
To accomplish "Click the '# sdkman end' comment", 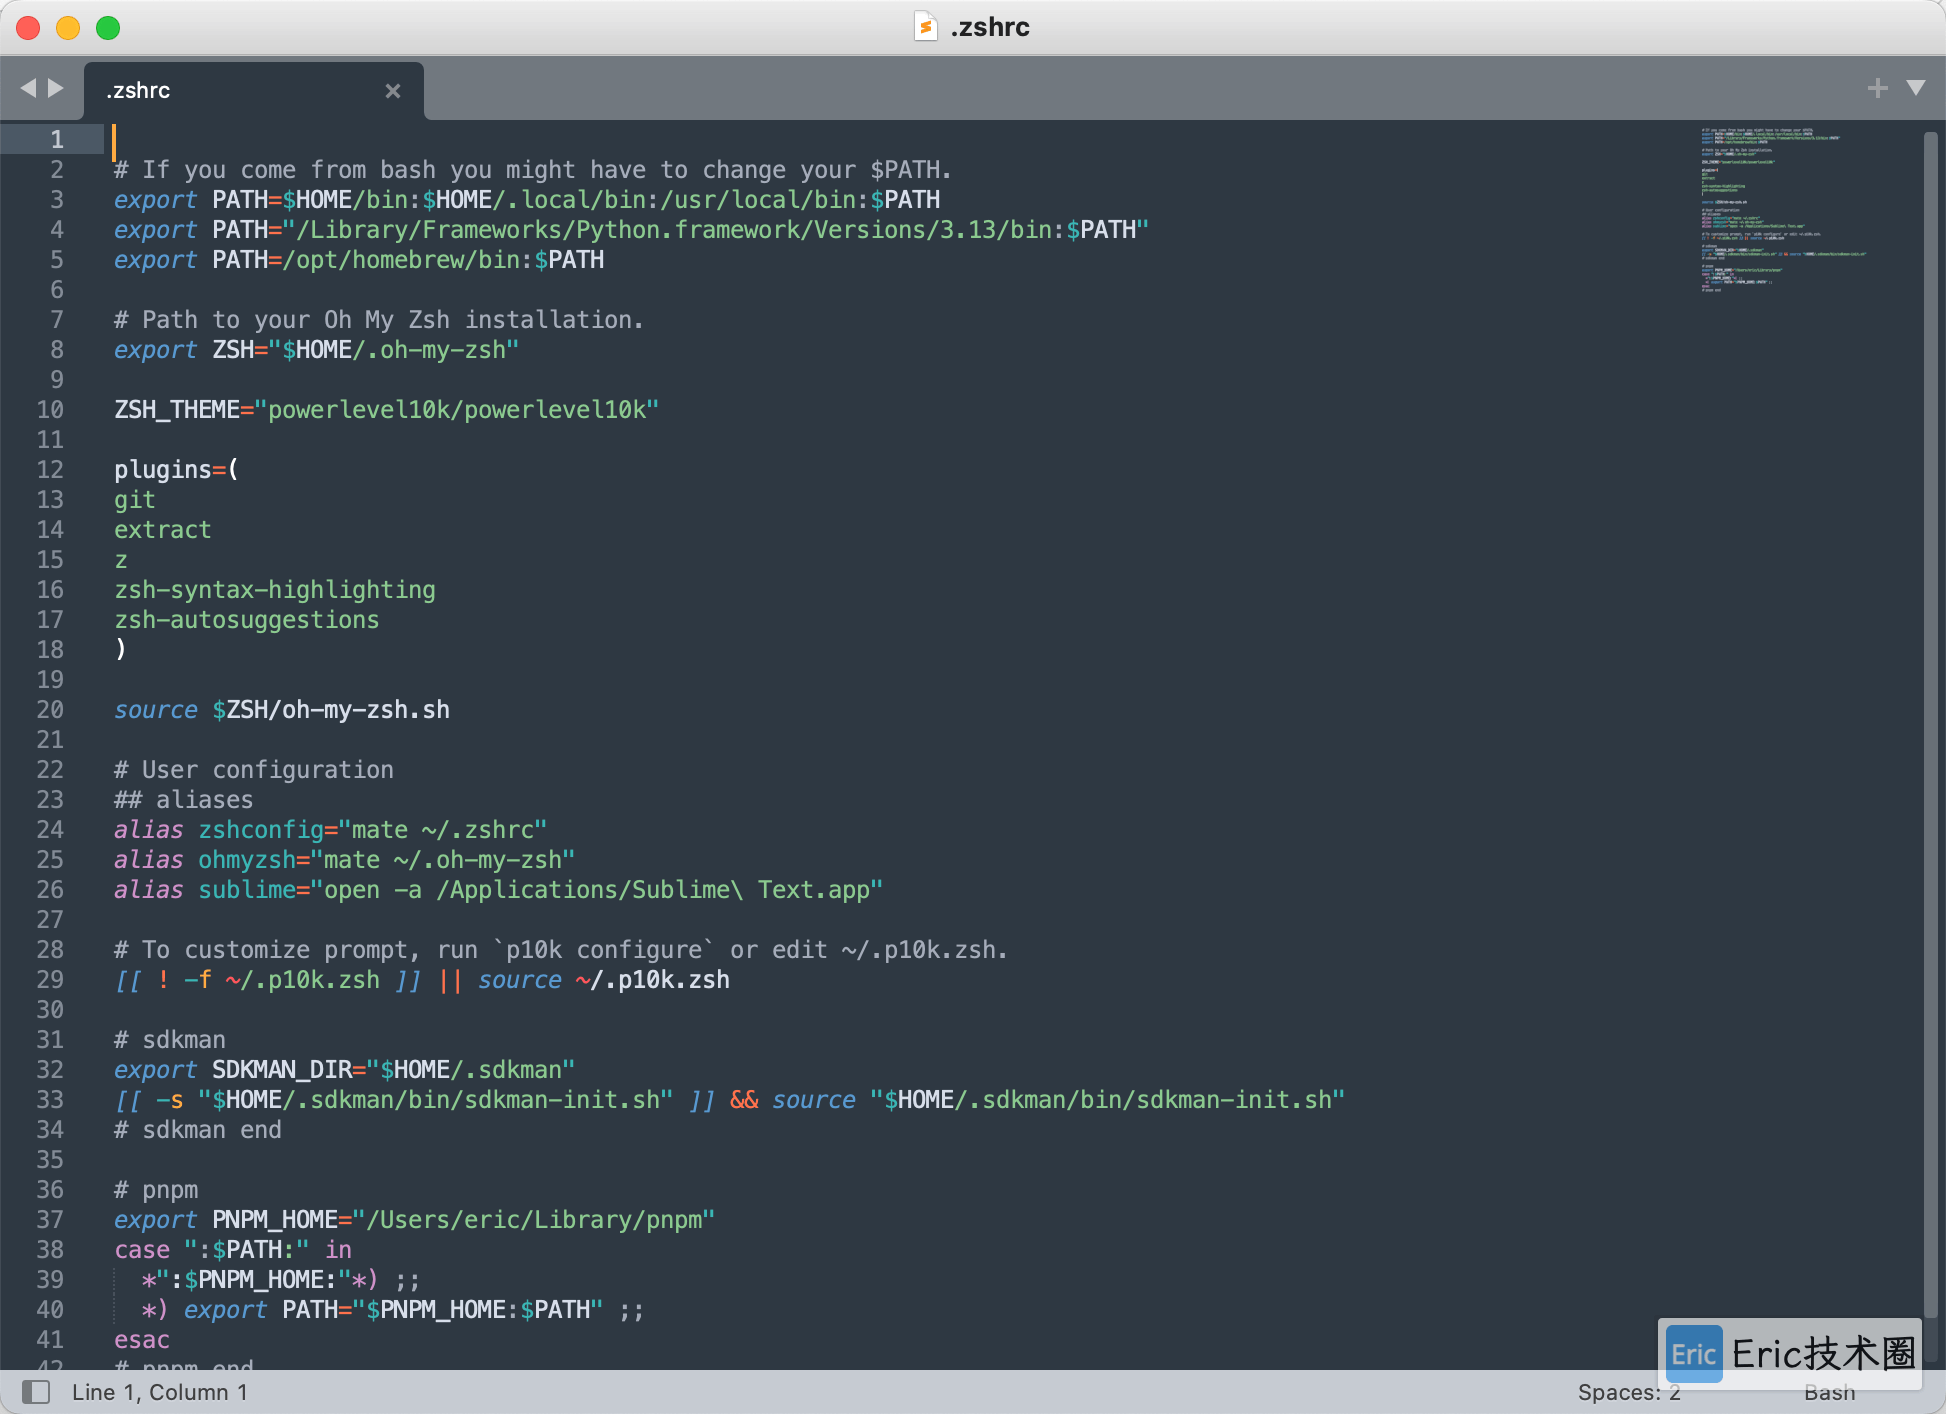I will click(198, 1129).
